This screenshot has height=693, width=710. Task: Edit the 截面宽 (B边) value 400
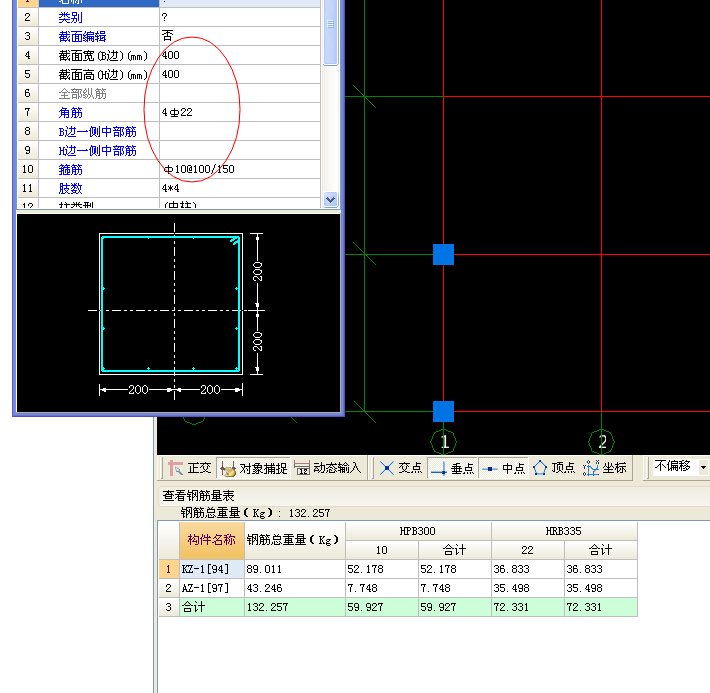coord(240,55)
